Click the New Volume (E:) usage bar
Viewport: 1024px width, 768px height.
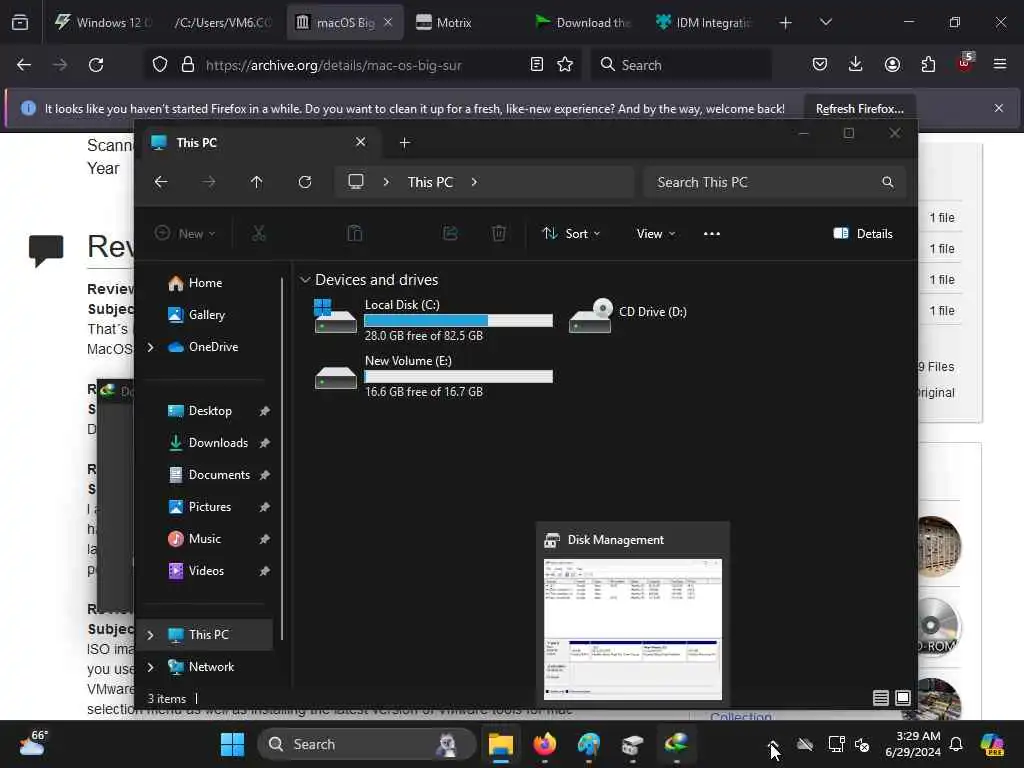[458, 376]
